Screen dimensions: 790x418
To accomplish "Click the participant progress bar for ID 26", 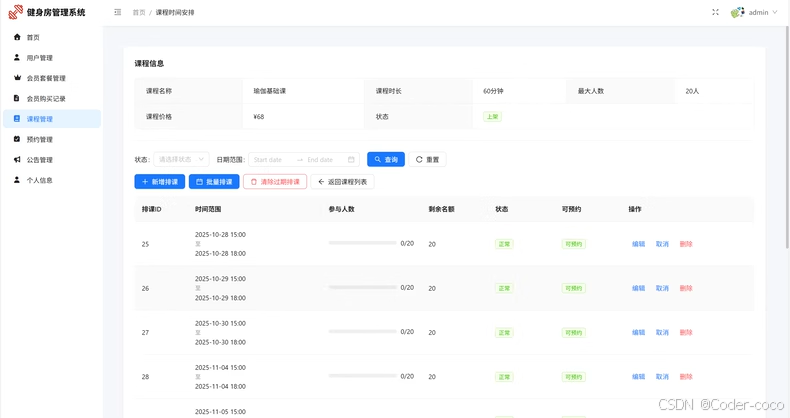I will (x=362, y=287).
